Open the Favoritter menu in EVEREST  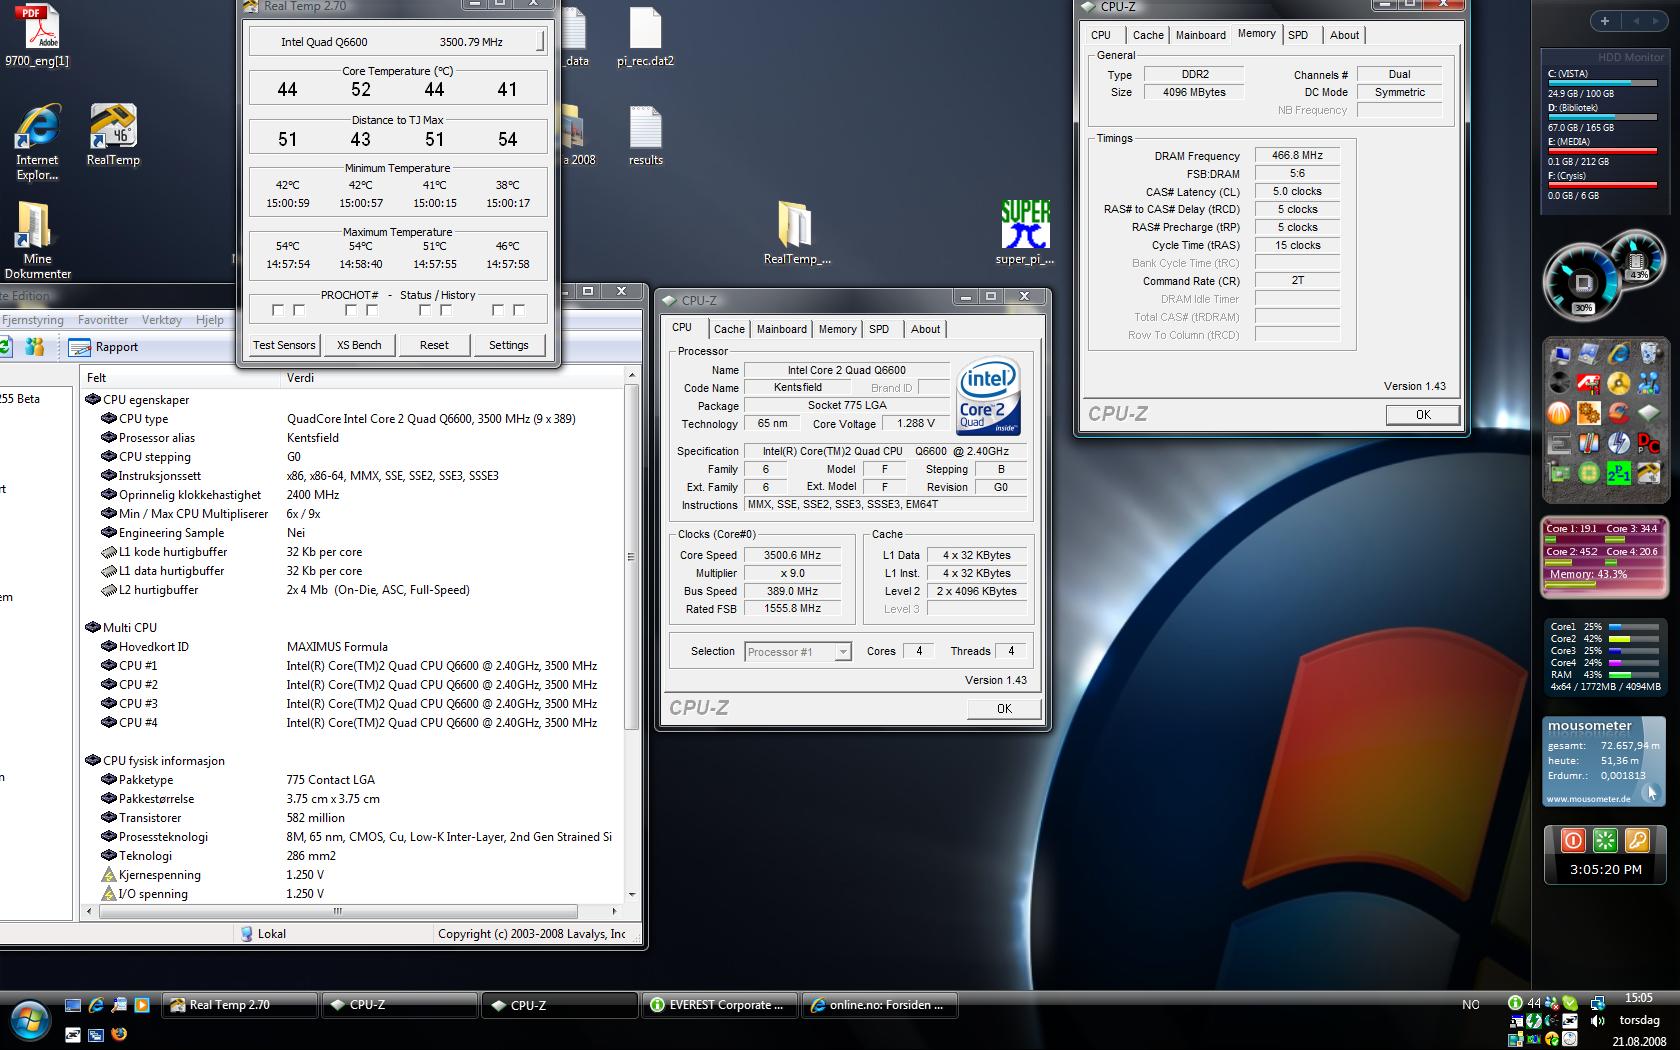tap(103, 320)
